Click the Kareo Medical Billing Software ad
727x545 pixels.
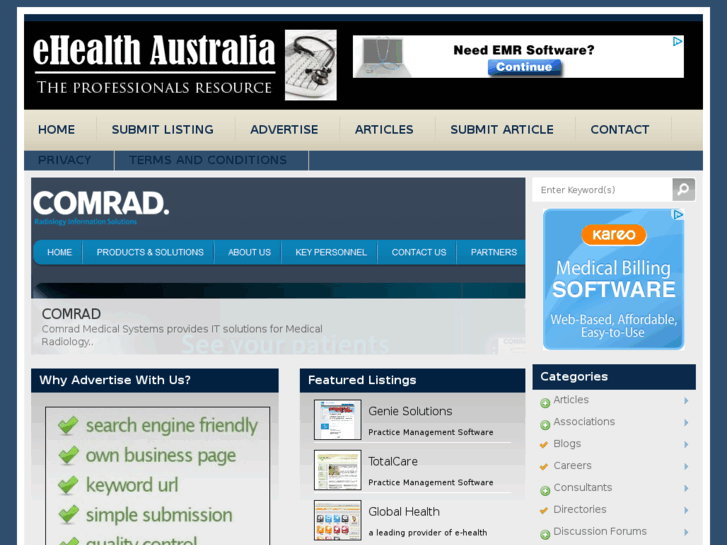click(613, 279)
